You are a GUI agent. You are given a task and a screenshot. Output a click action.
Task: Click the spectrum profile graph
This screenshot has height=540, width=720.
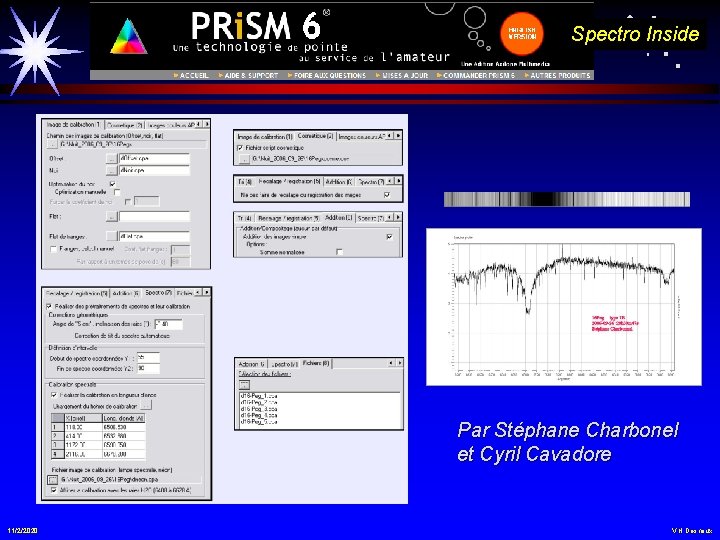point(564,307)
